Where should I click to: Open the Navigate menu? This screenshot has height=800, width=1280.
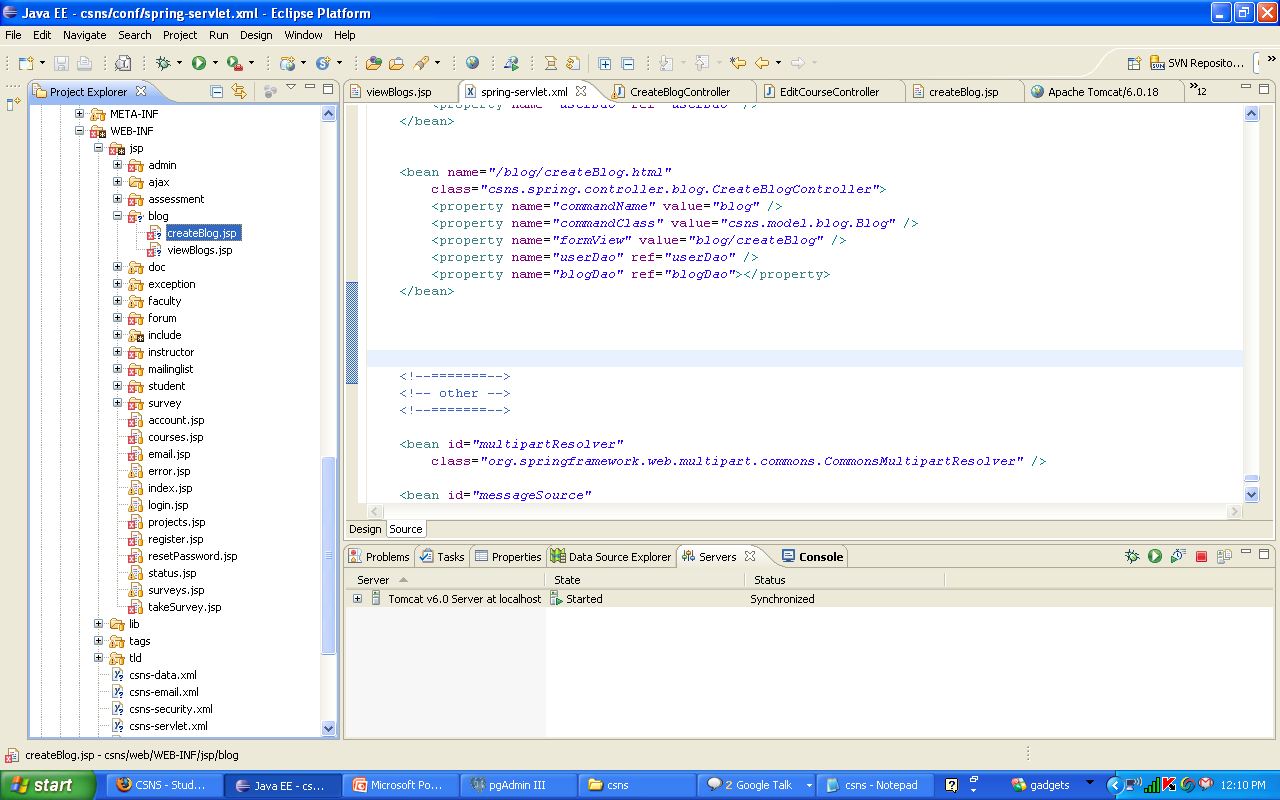pyautogui.click(x=84, y=35)
